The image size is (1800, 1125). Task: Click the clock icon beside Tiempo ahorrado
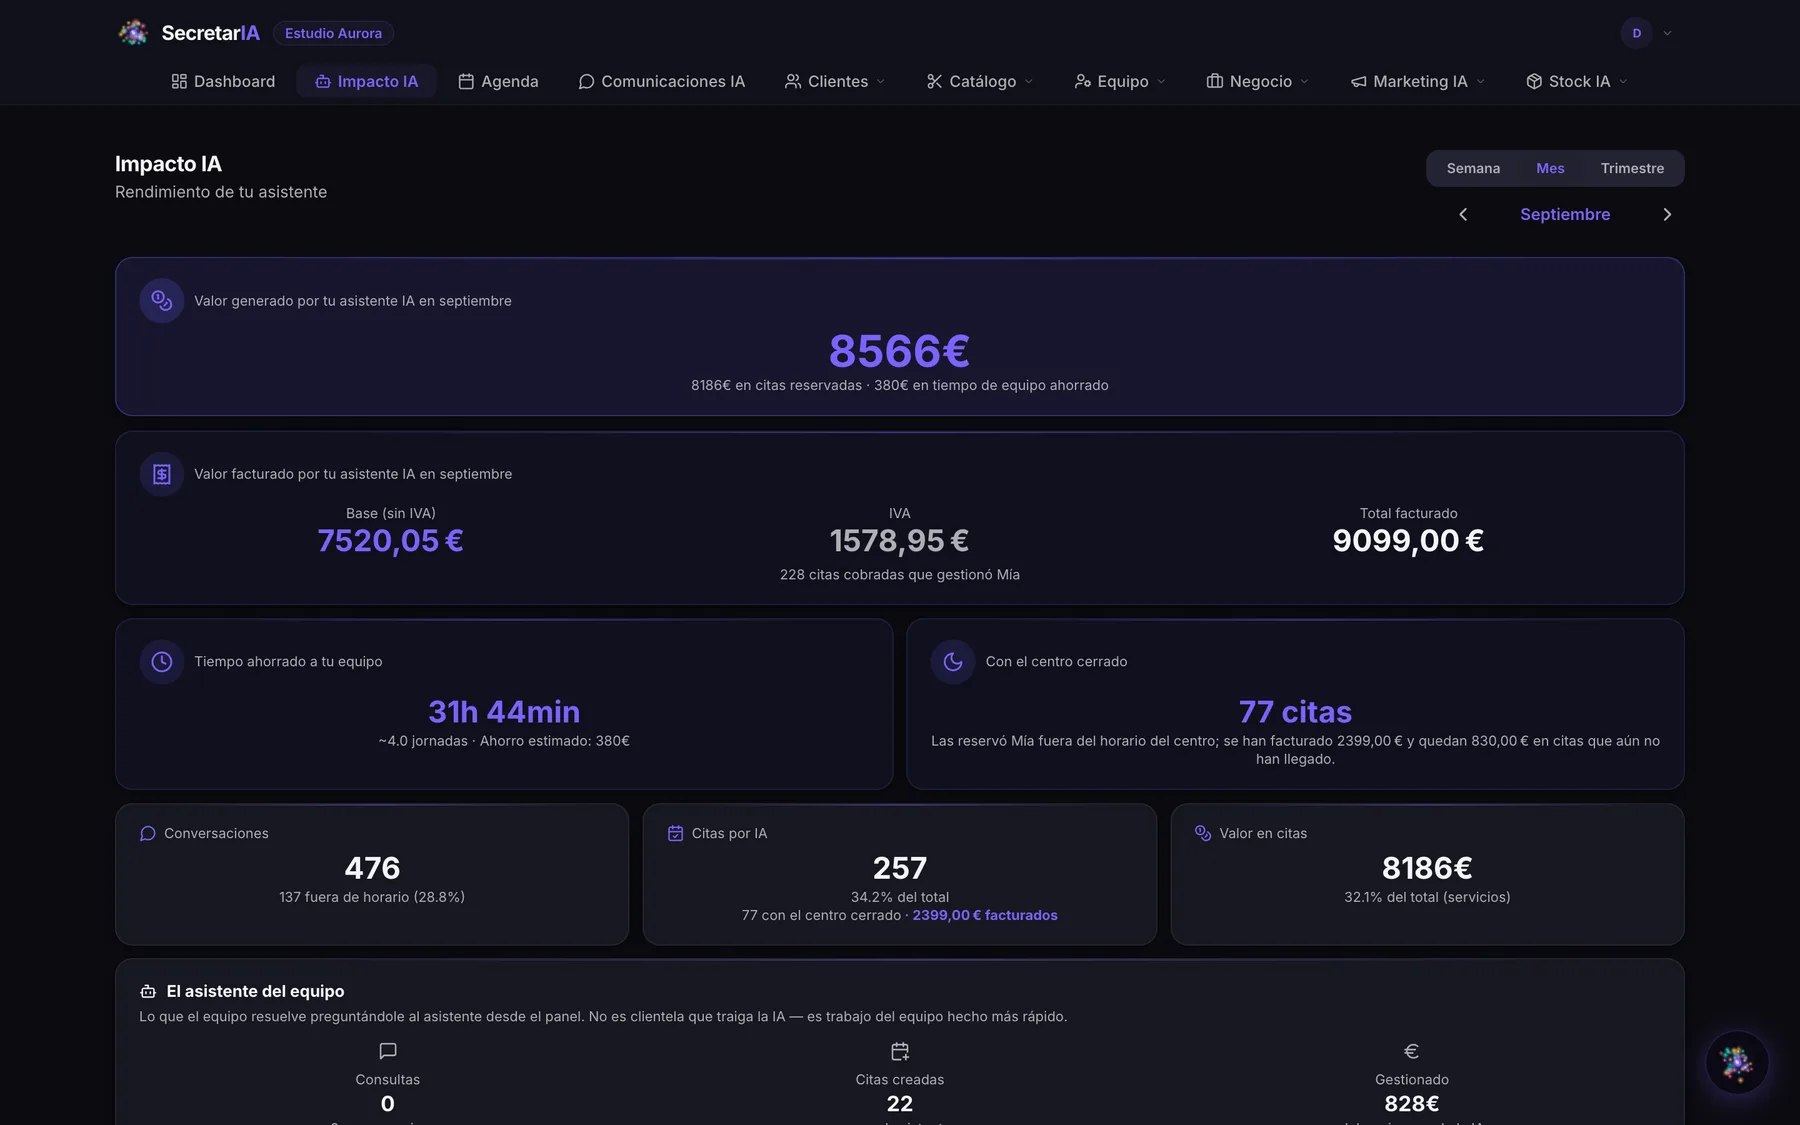tap(162, 661)
